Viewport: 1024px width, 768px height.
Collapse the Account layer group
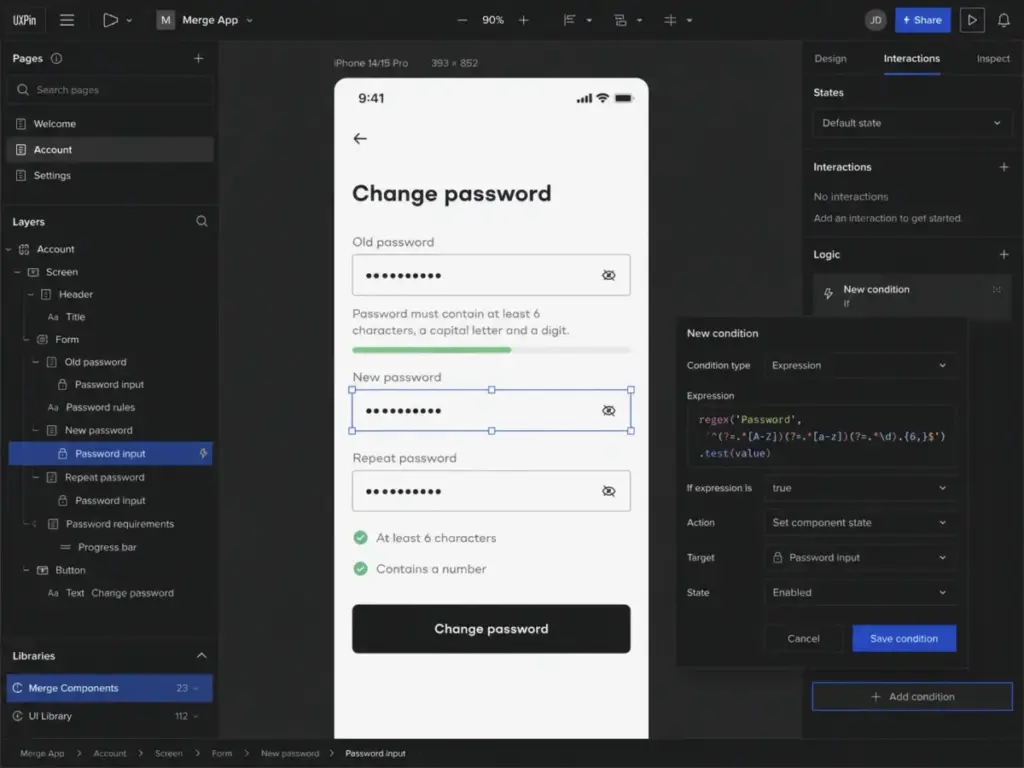tap(8, 249)
